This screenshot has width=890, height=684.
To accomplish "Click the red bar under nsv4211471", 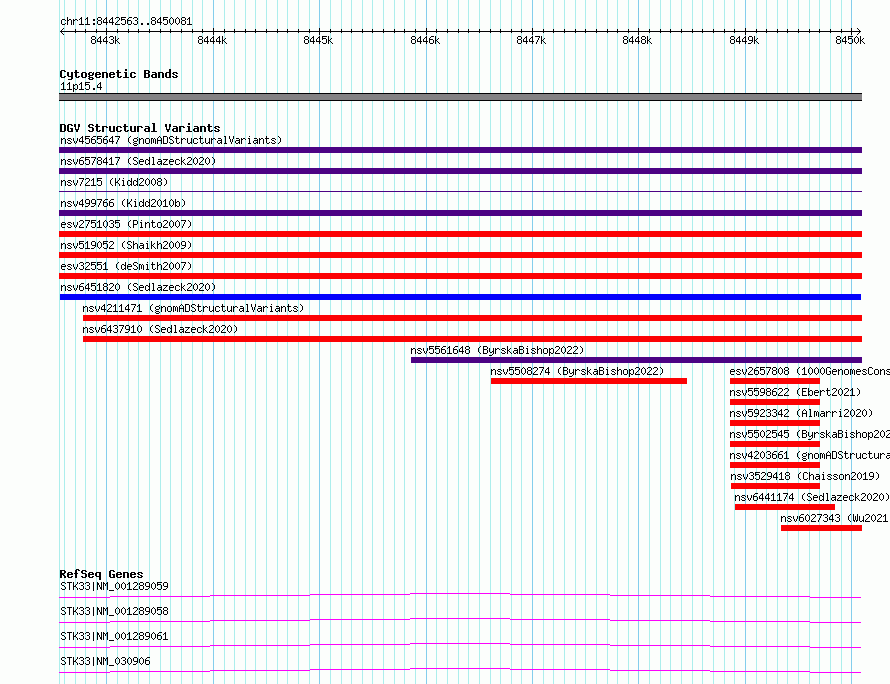I will click(472, 318).
